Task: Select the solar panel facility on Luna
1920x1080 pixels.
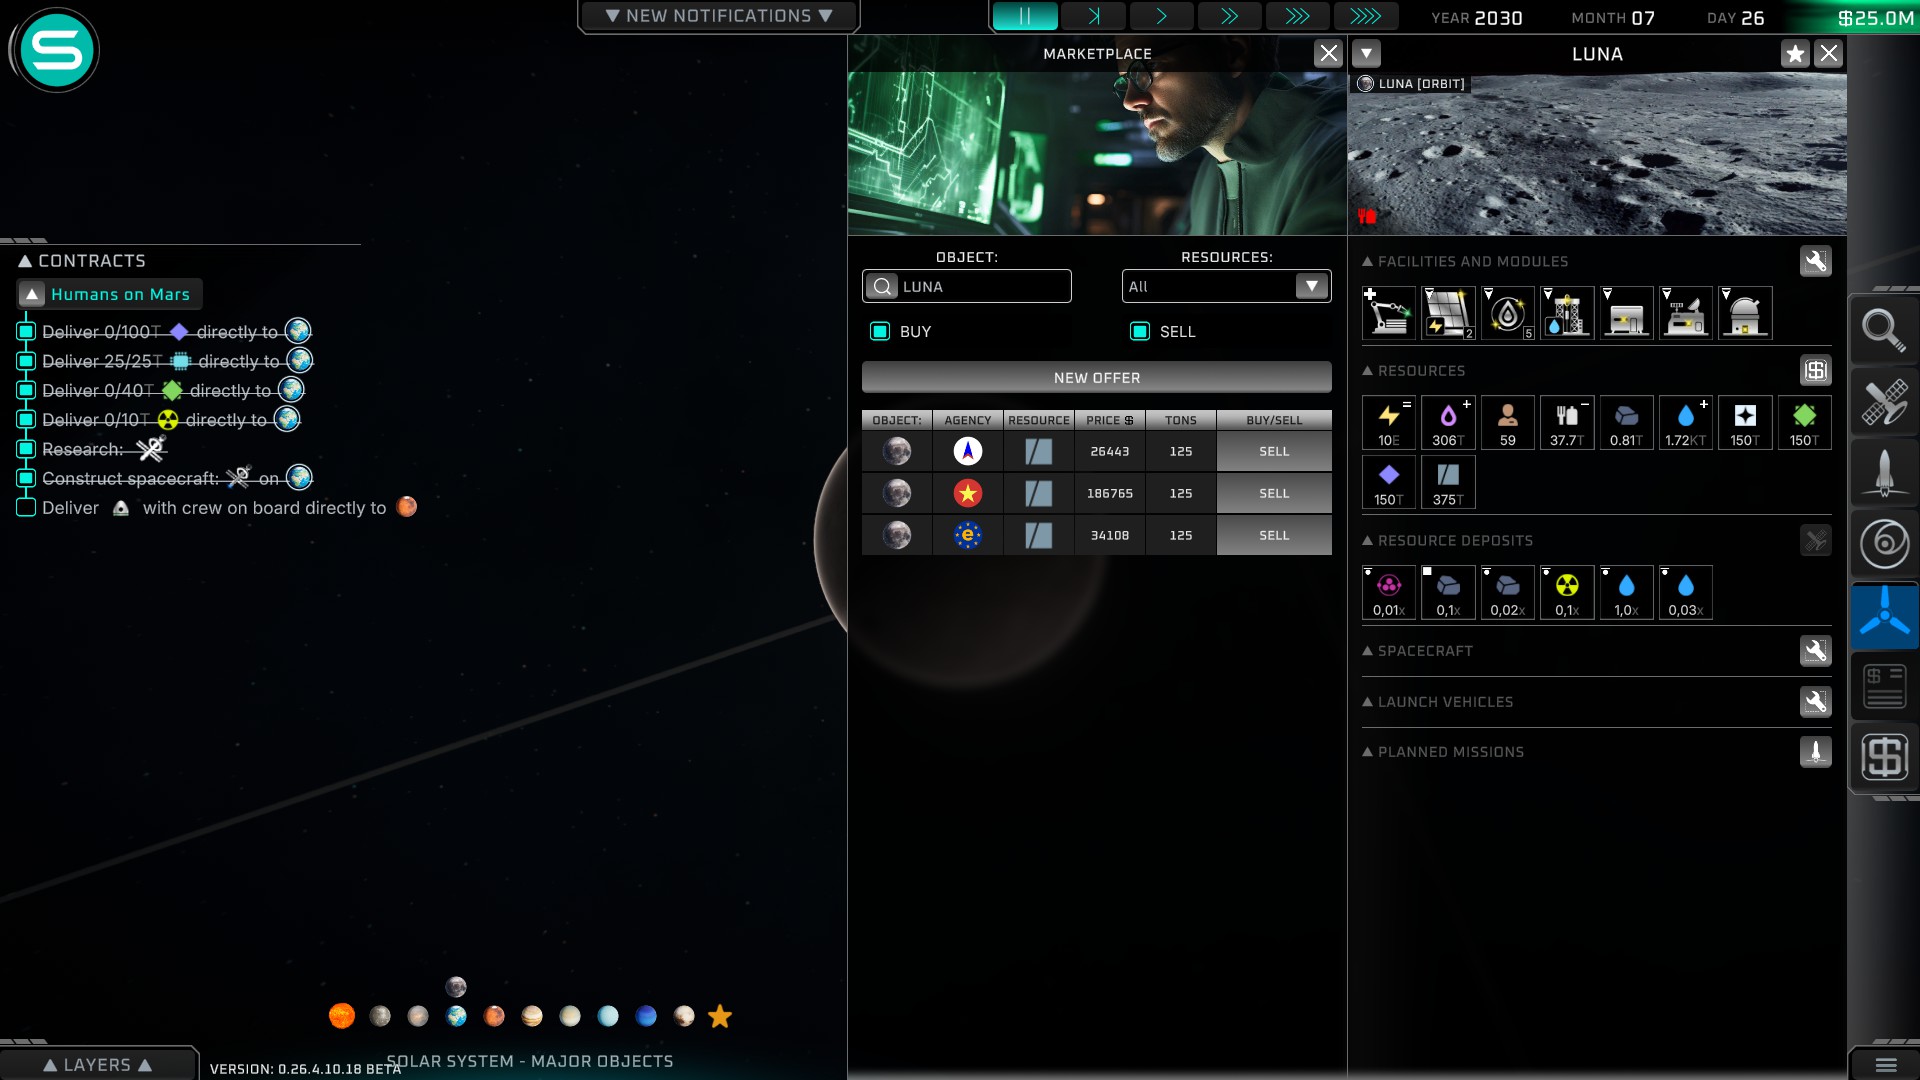Action: click(1448, 313)
